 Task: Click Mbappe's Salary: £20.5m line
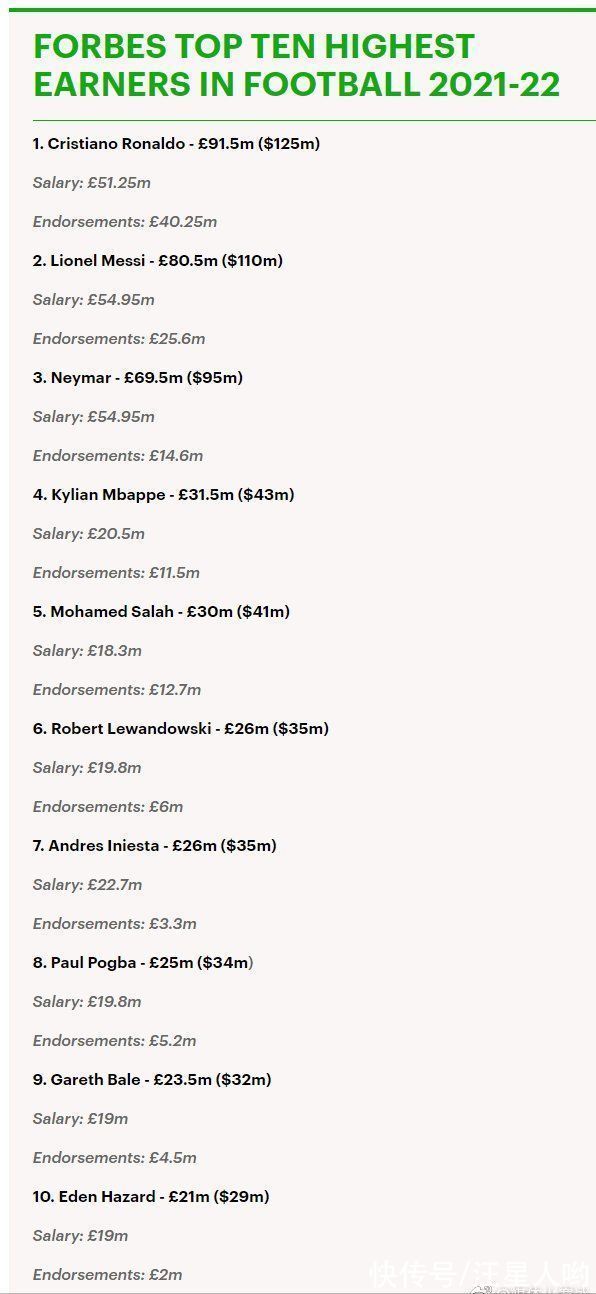tap(89, 534)
